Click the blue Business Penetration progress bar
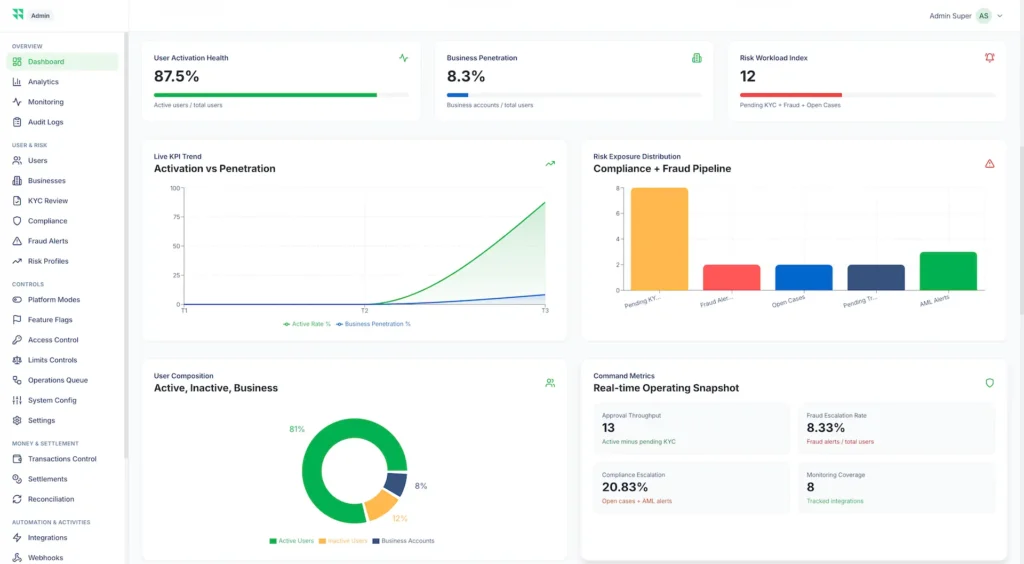1024x564 pixels. [457, 95]
